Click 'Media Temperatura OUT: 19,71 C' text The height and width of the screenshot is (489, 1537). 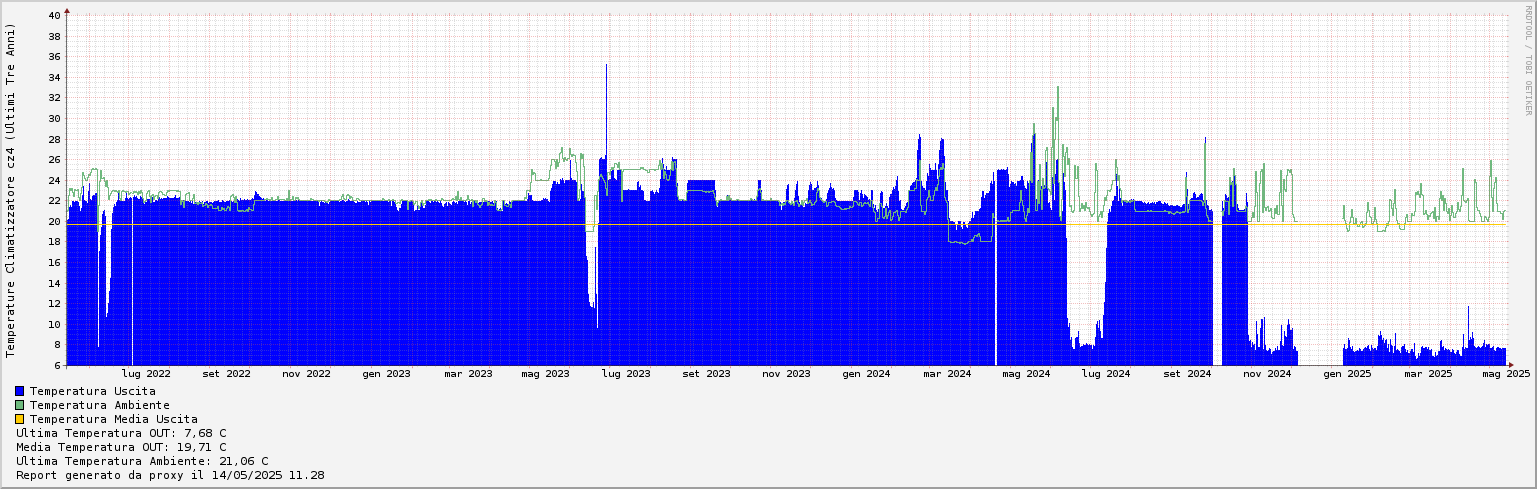[x=121, y=447]
